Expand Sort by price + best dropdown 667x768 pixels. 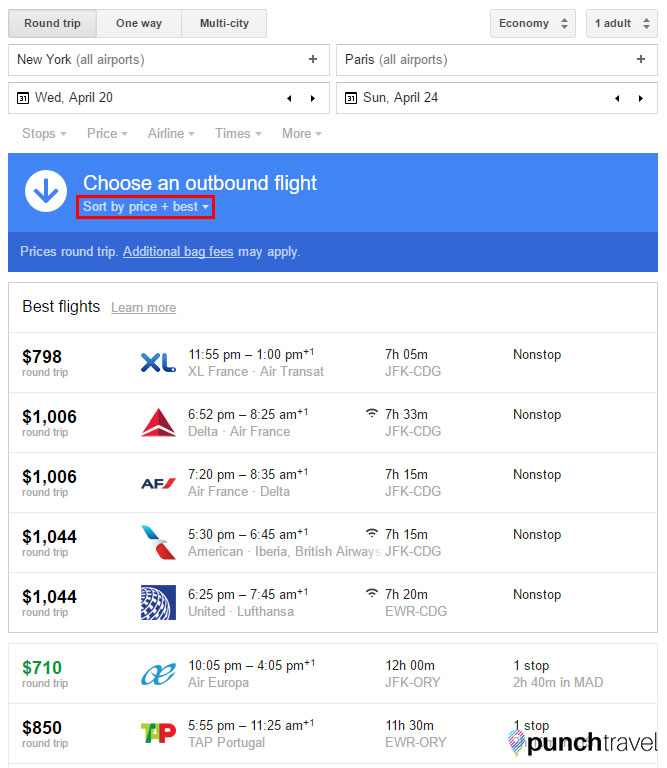(x=145, y=207)
